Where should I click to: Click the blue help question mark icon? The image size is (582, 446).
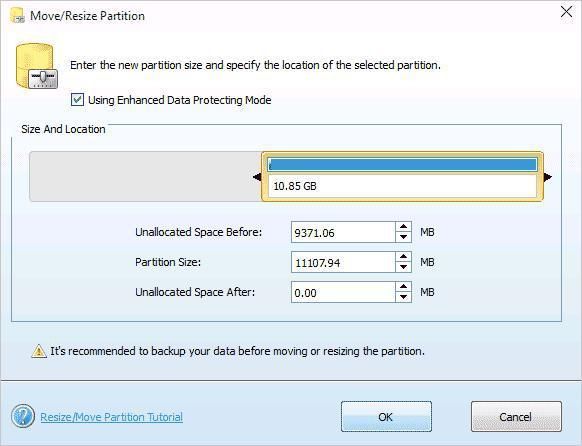23,416
